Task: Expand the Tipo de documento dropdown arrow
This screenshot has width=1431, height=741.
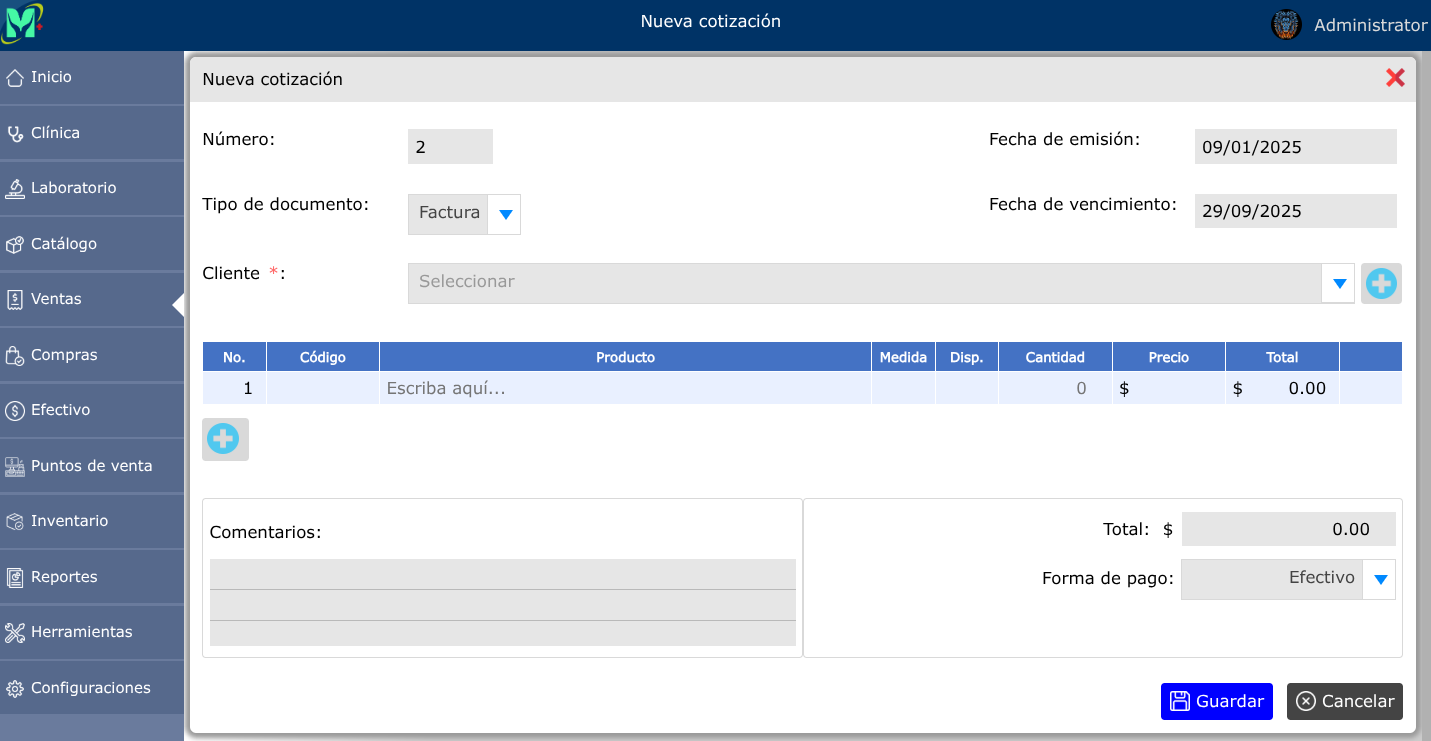Action: [505, 214]
